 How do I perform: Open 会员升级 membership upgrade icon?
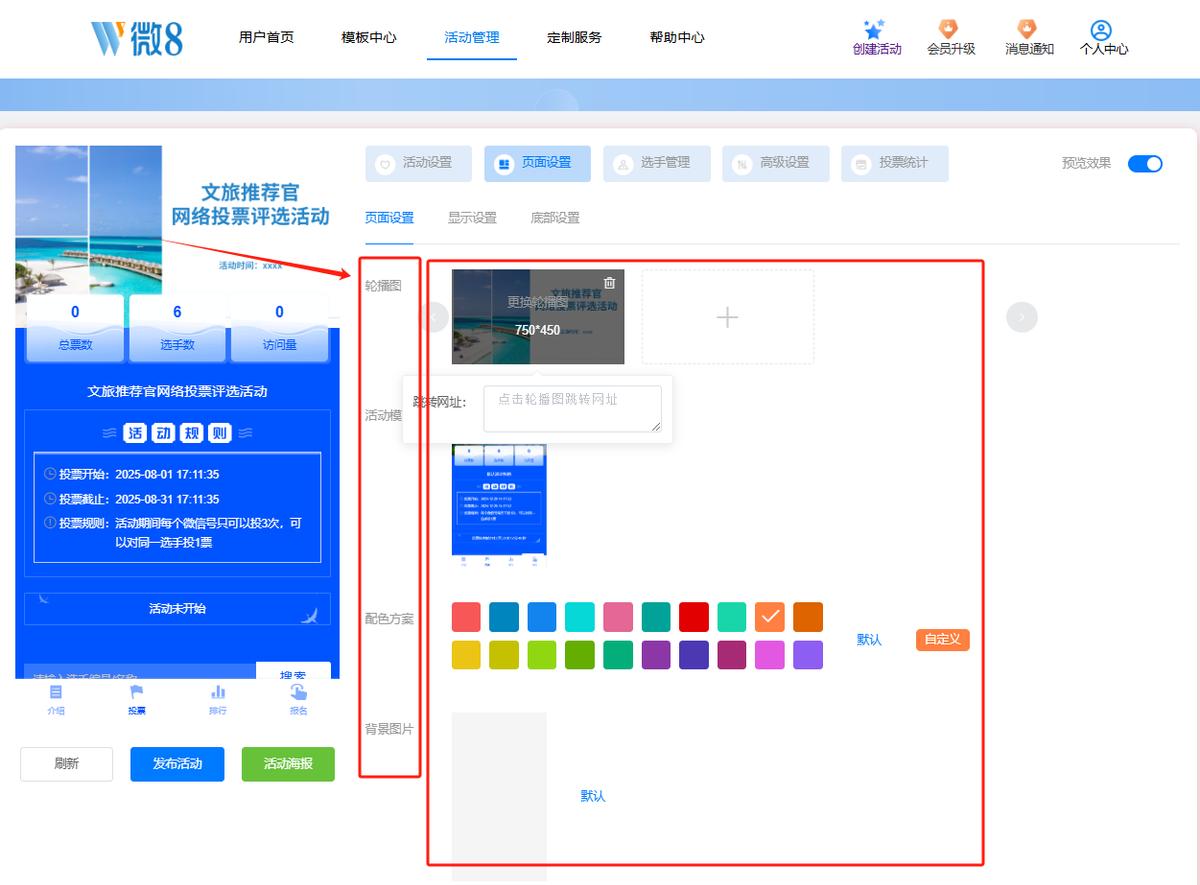[949, 29]
